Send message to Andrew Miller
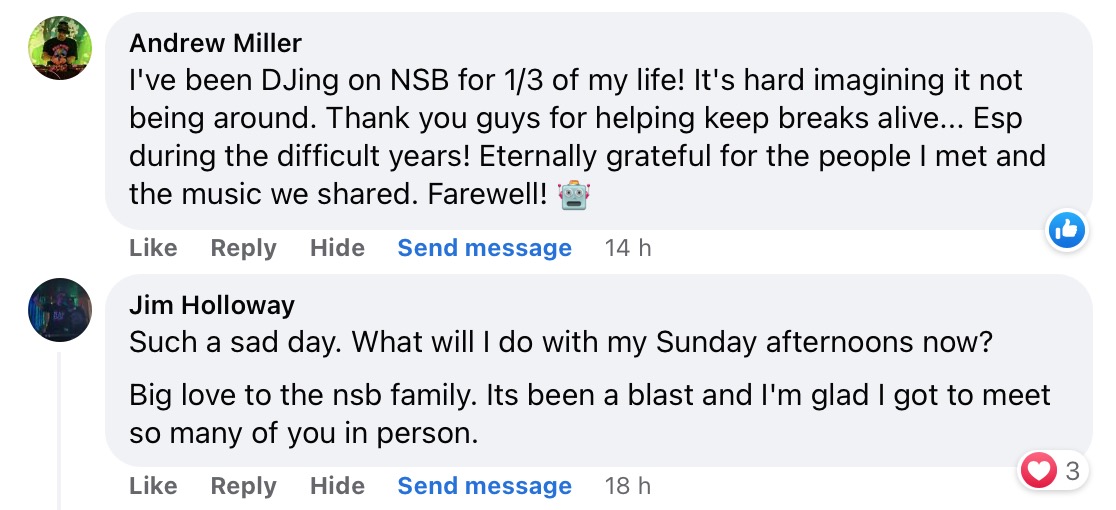The width and height of the screenshot is (1116, 510). pyautogui.click(x=484, y=248)
